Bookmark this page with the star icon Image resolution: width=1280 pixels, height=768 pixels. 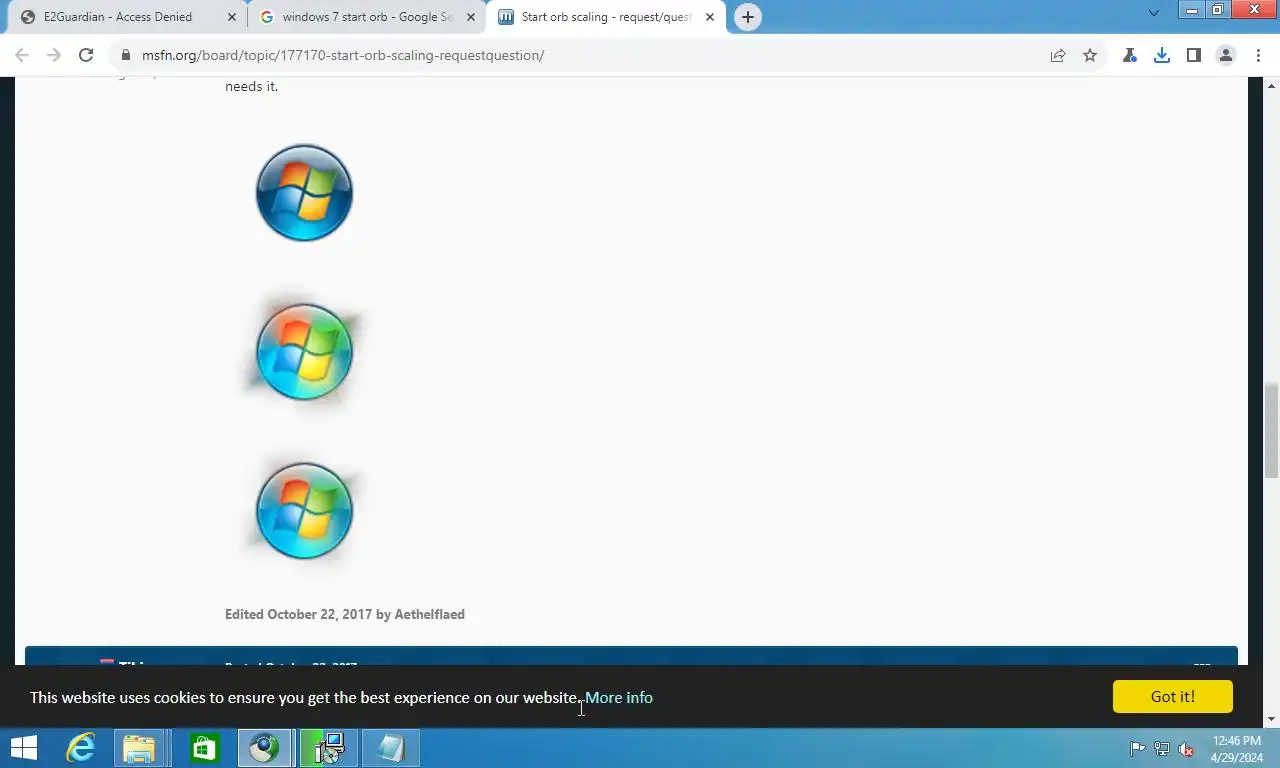(1090, 55)
